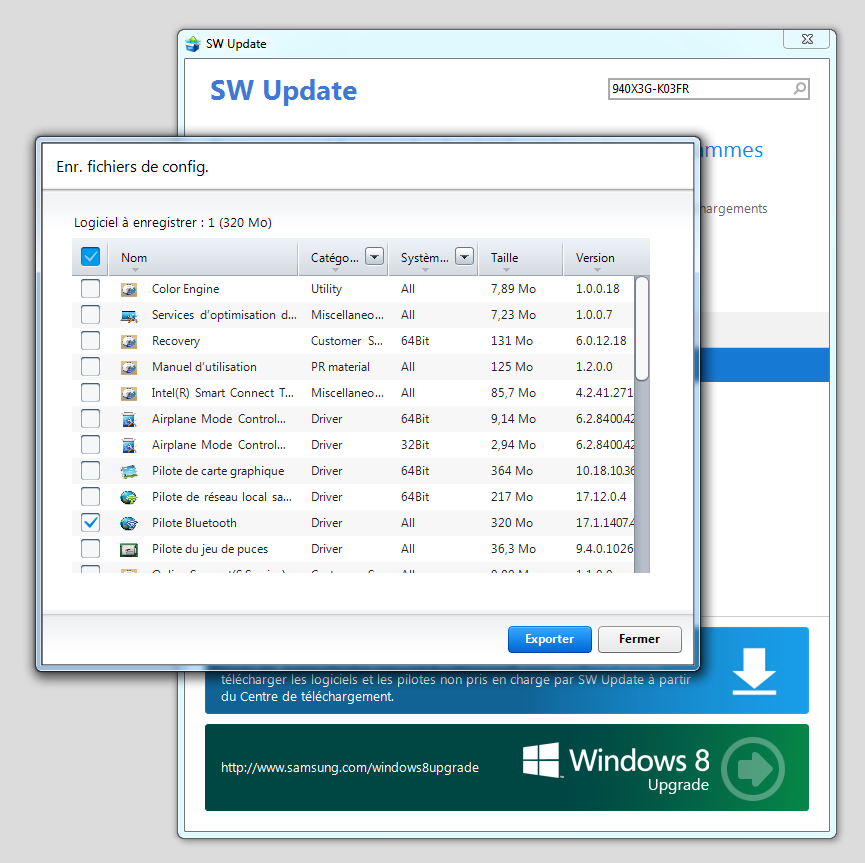Viewport: 865px width, 863px height.
Task: Click the Pilote Bluetooth row icon
Action: (129, 523)
